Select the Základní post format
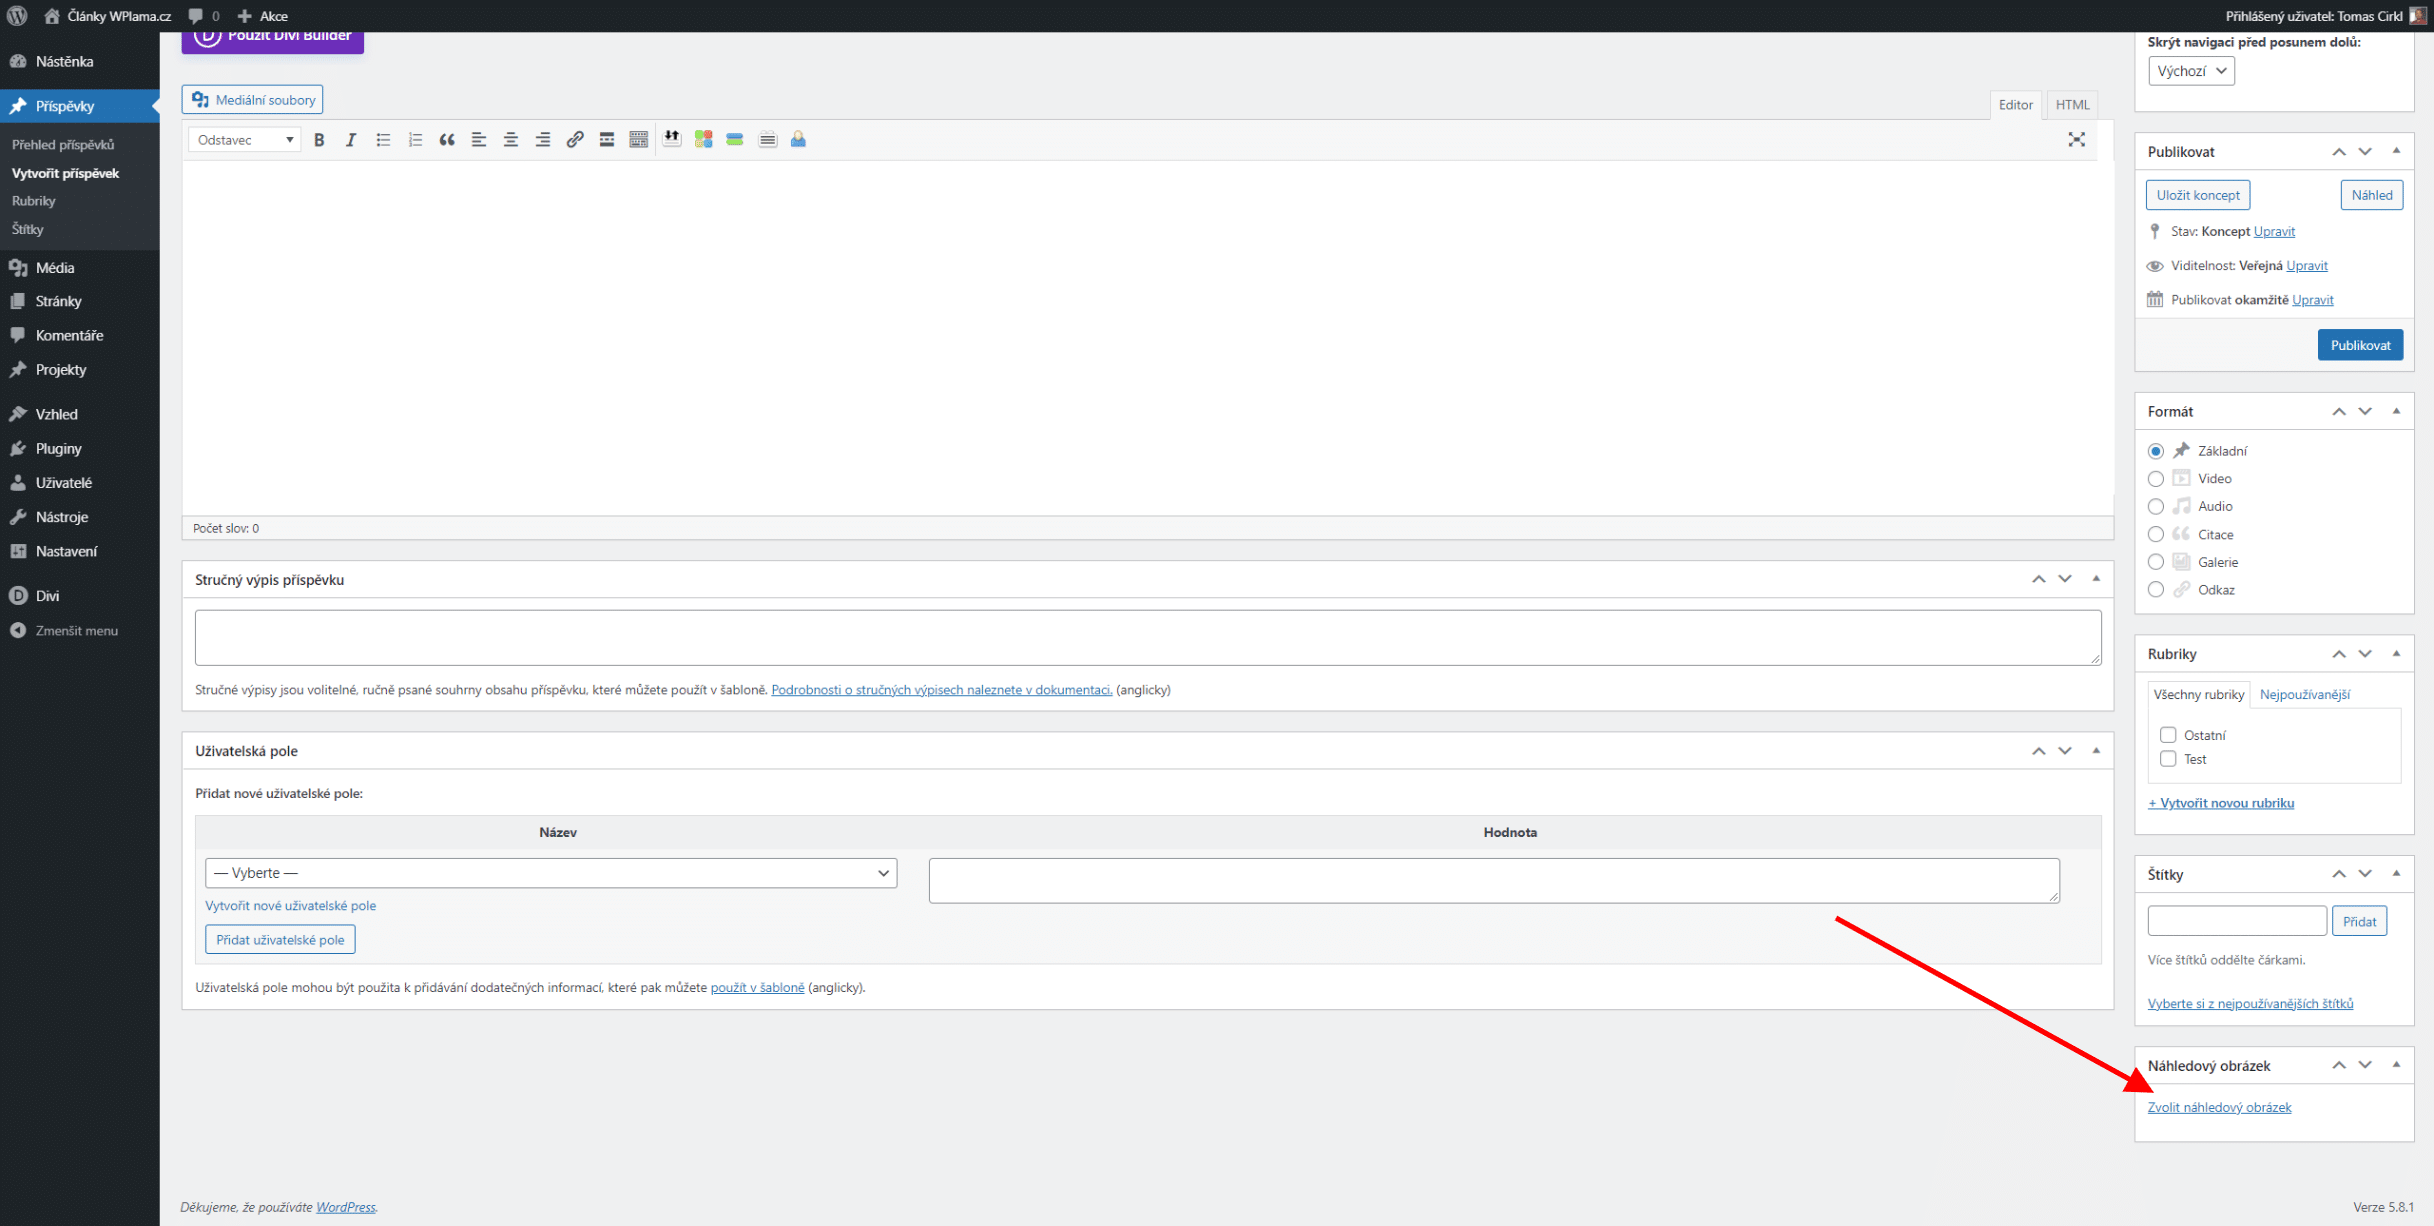Screen dimensions: 2434x1226 pyautogui.click(x=2156, y=451)
